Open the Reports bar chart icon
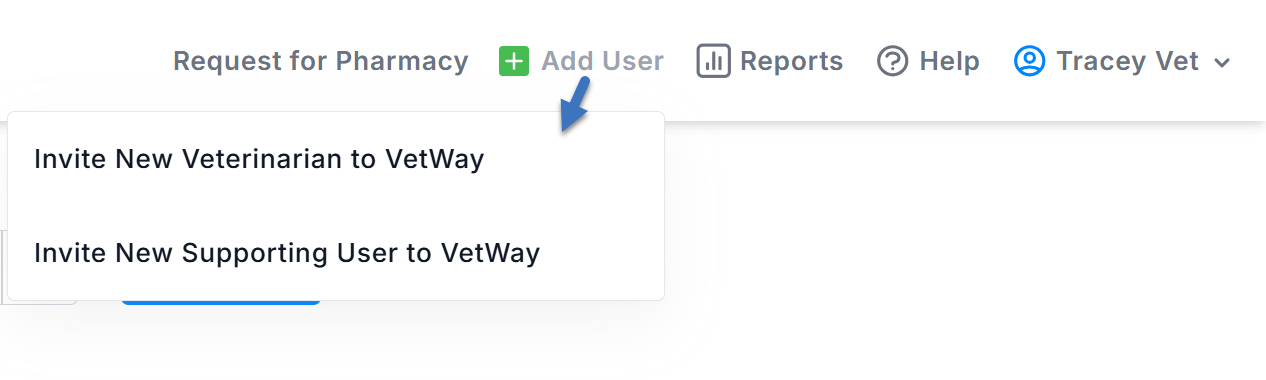 (713, 61)
